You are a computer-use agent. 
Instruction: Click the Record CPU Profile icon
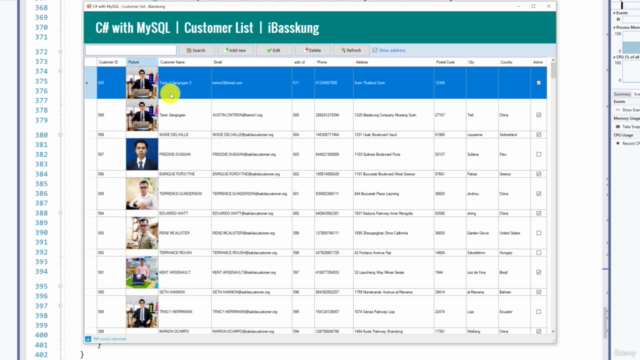coord(618,143)
